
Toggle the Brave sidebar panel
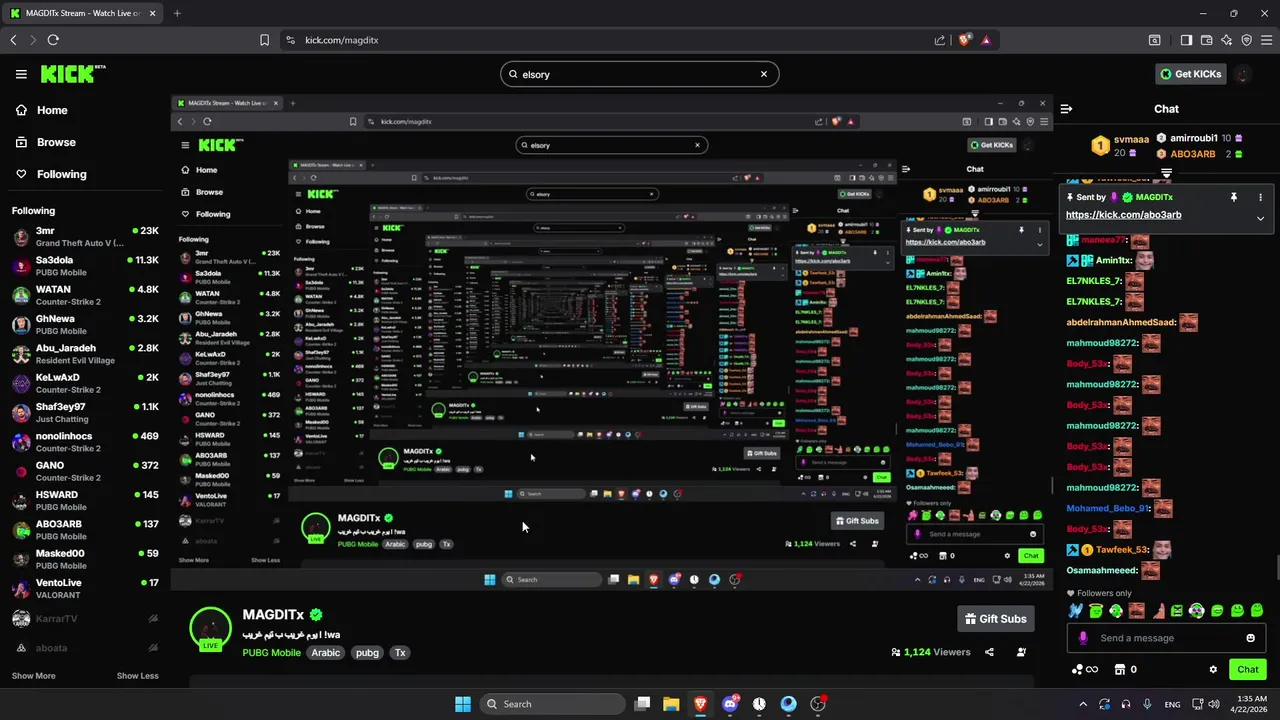[1186, 40]
